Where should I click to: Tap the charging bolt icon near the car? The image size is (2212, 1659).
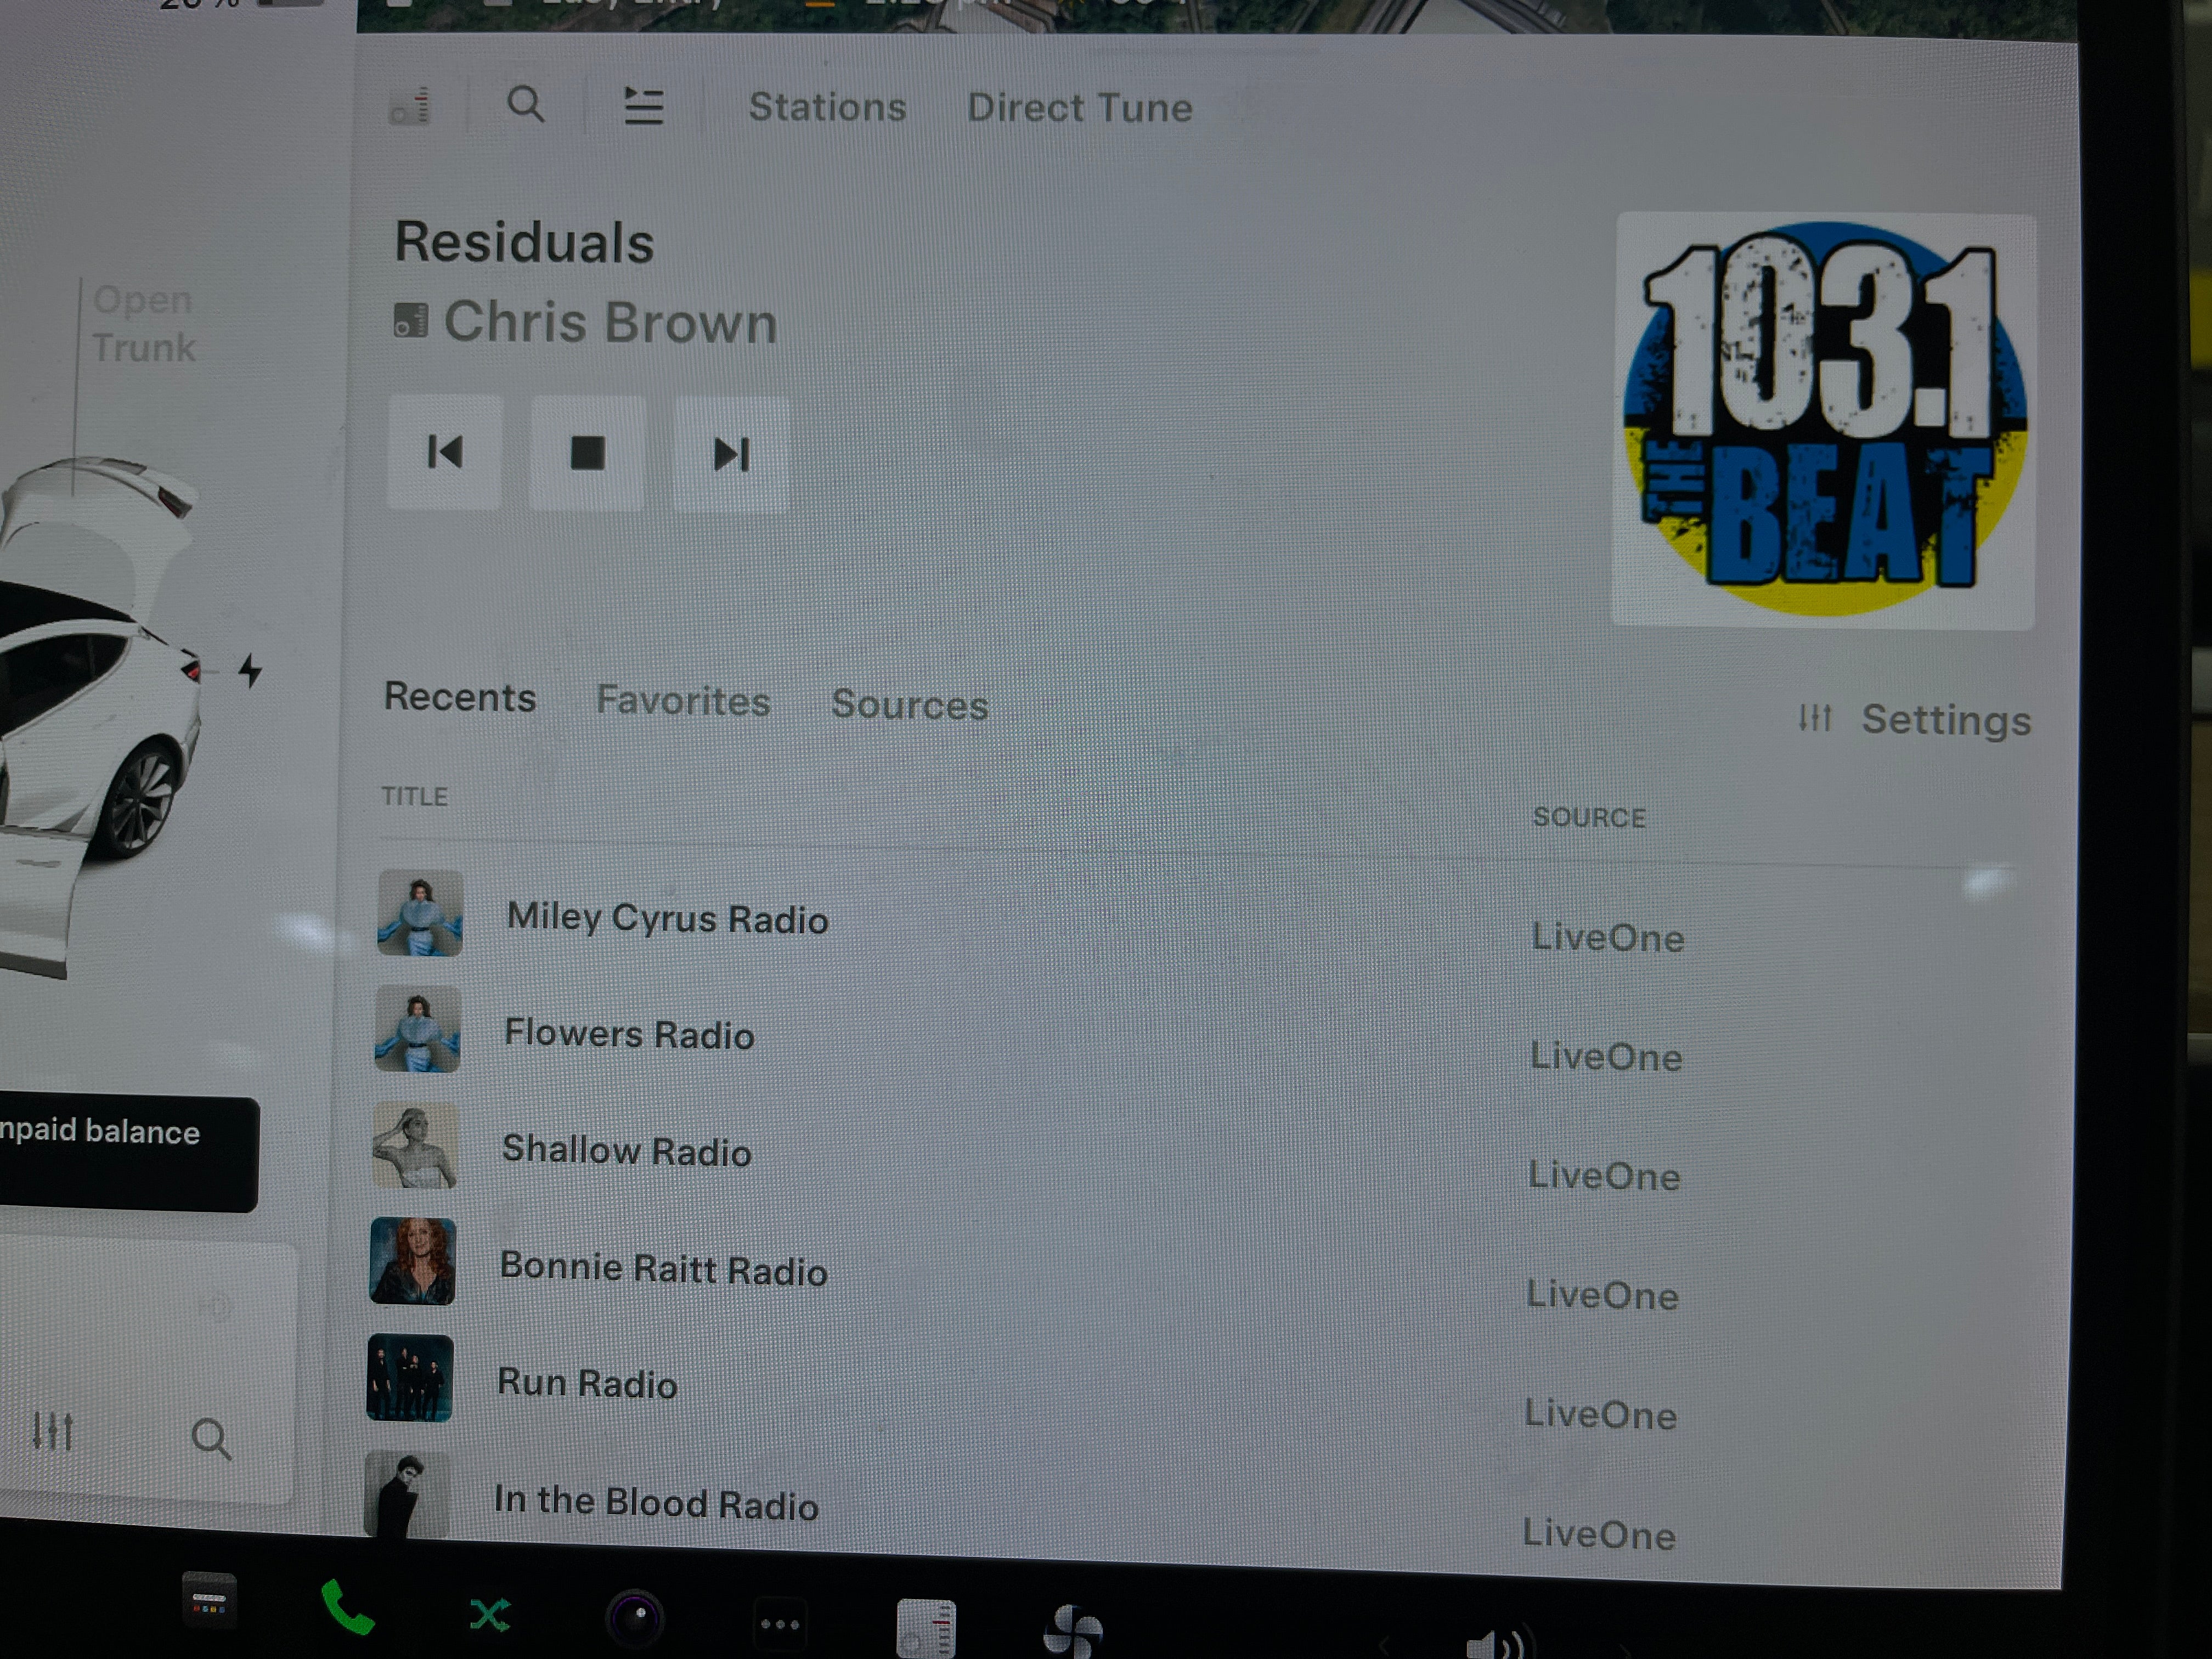pyautogui.click(x=250, y=670)
